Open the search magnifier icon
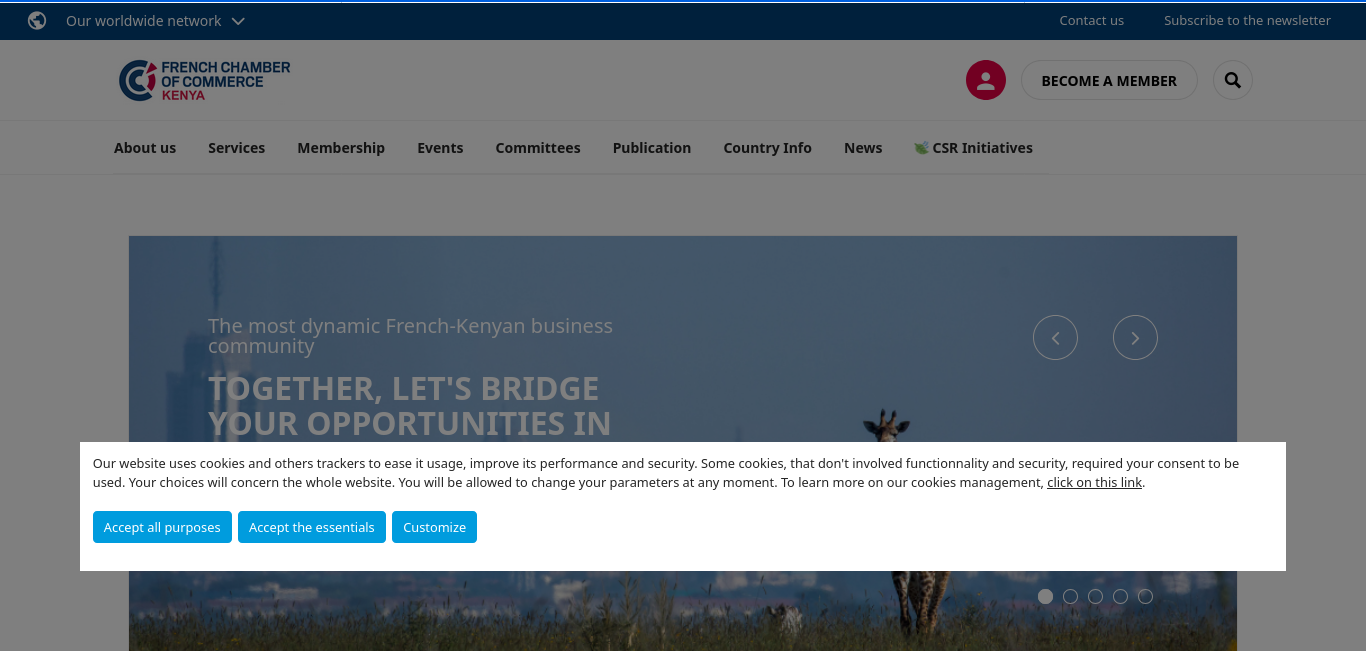 [1232, 80]
